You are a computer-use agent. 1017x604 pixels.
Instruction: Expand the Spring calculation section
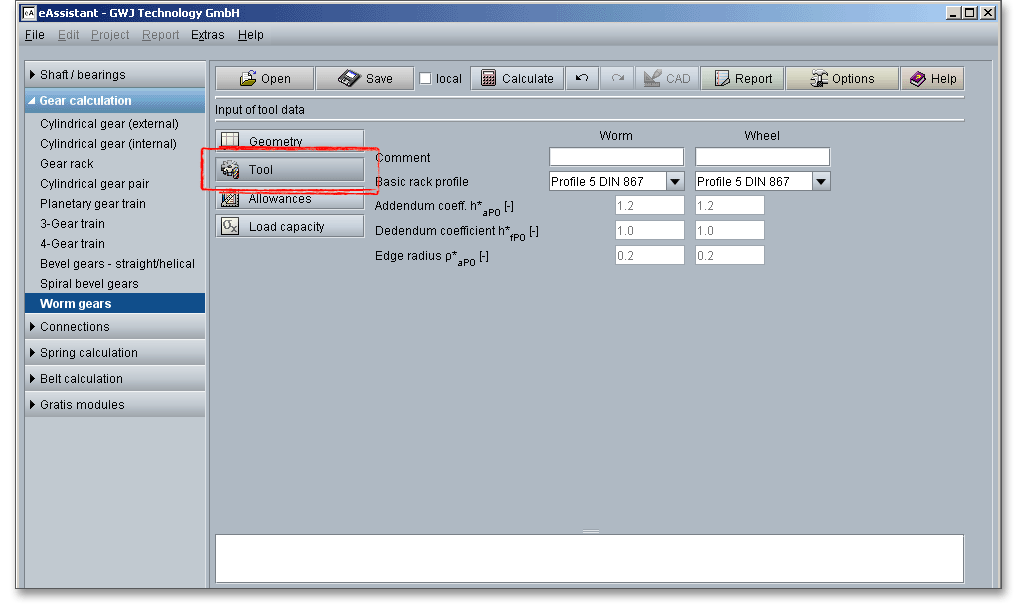pos(115,353)
